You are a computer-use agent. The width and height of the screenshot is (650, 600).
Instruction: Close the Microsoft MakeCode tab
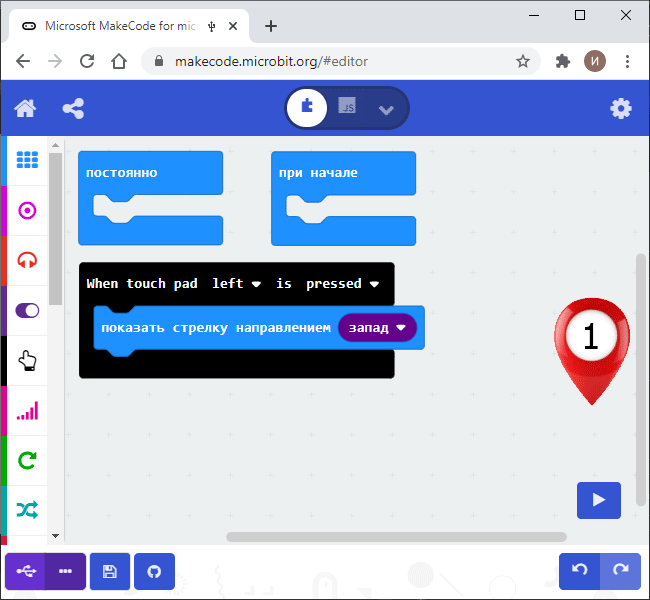tap(233, 26)
